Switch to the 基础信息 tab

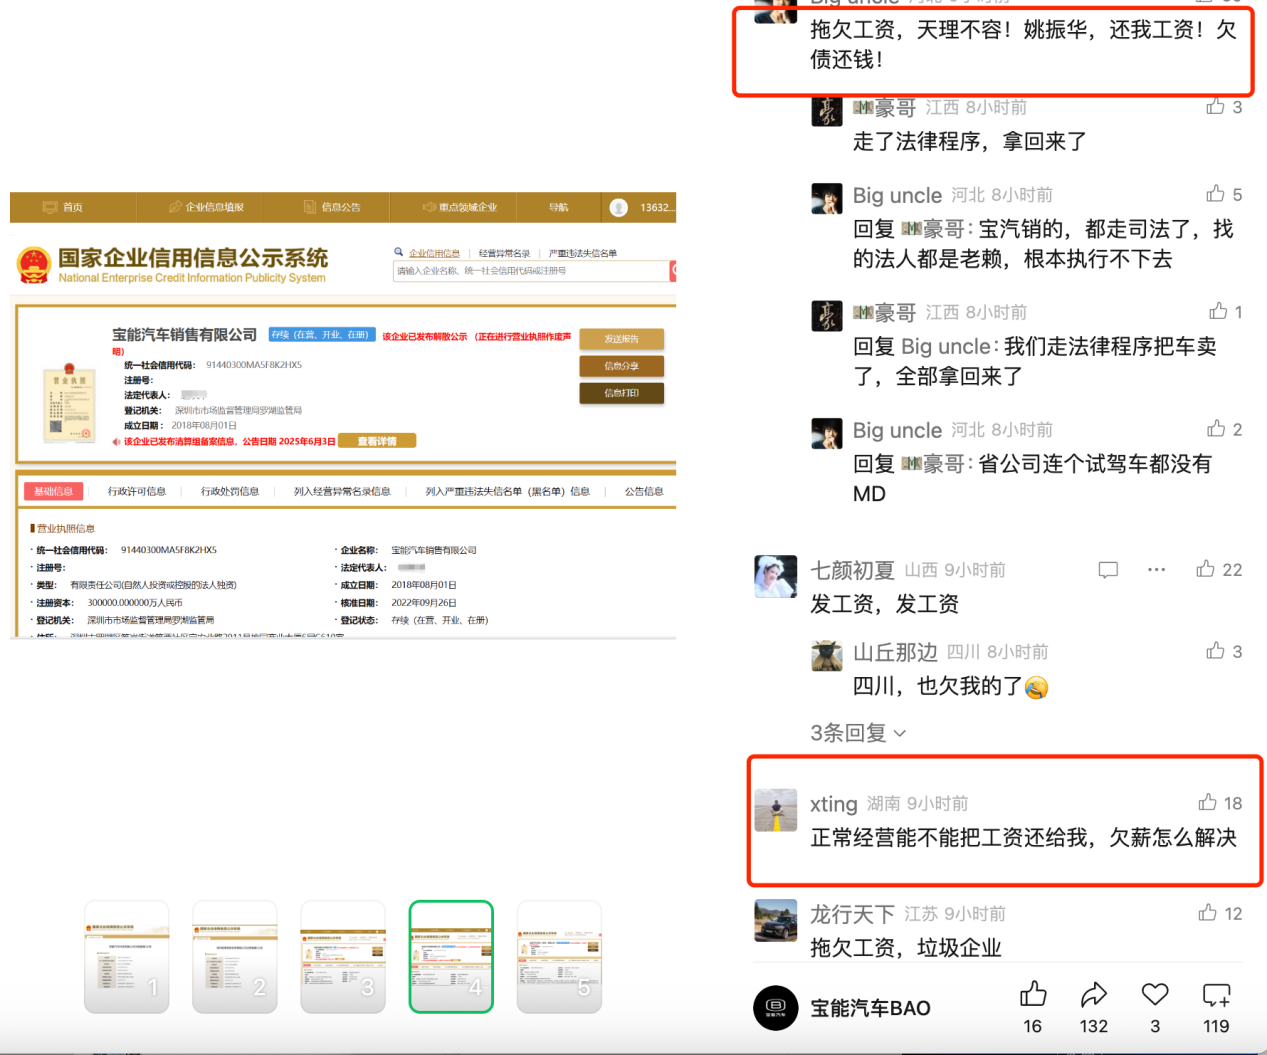point(53,491)
